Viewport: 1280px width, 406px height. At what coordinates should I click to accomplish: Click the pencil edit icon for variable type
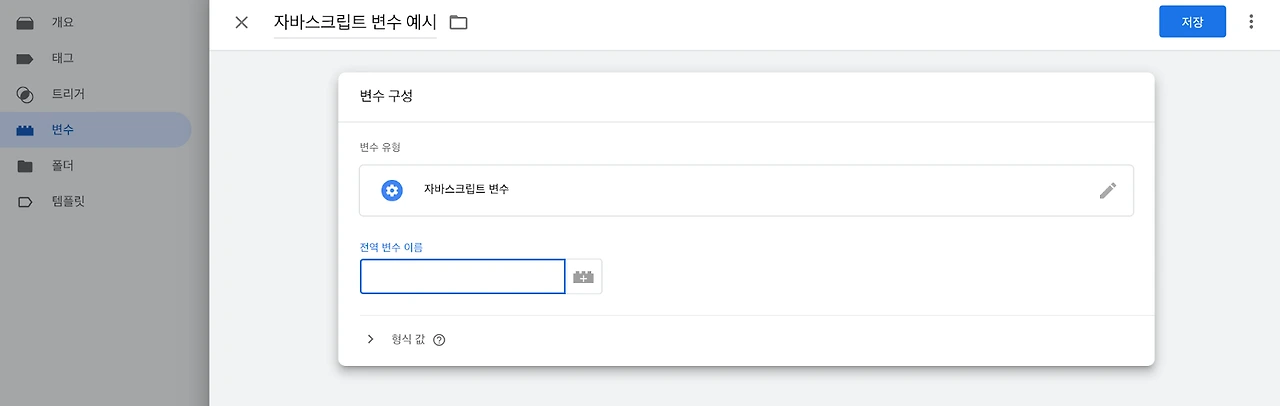1107,190
